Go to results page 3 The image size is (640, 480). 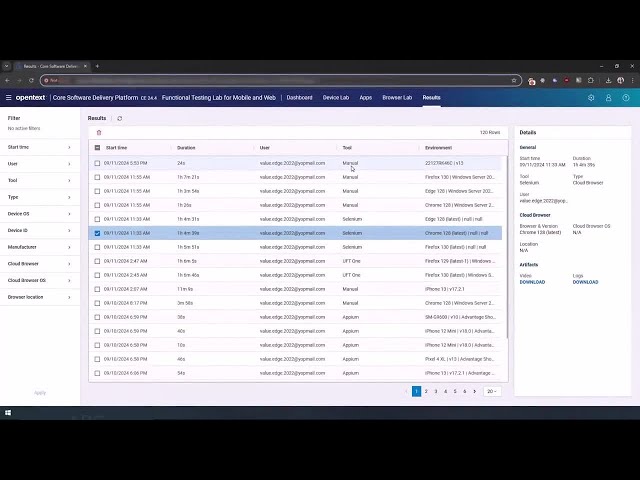(x=436, y=391)
